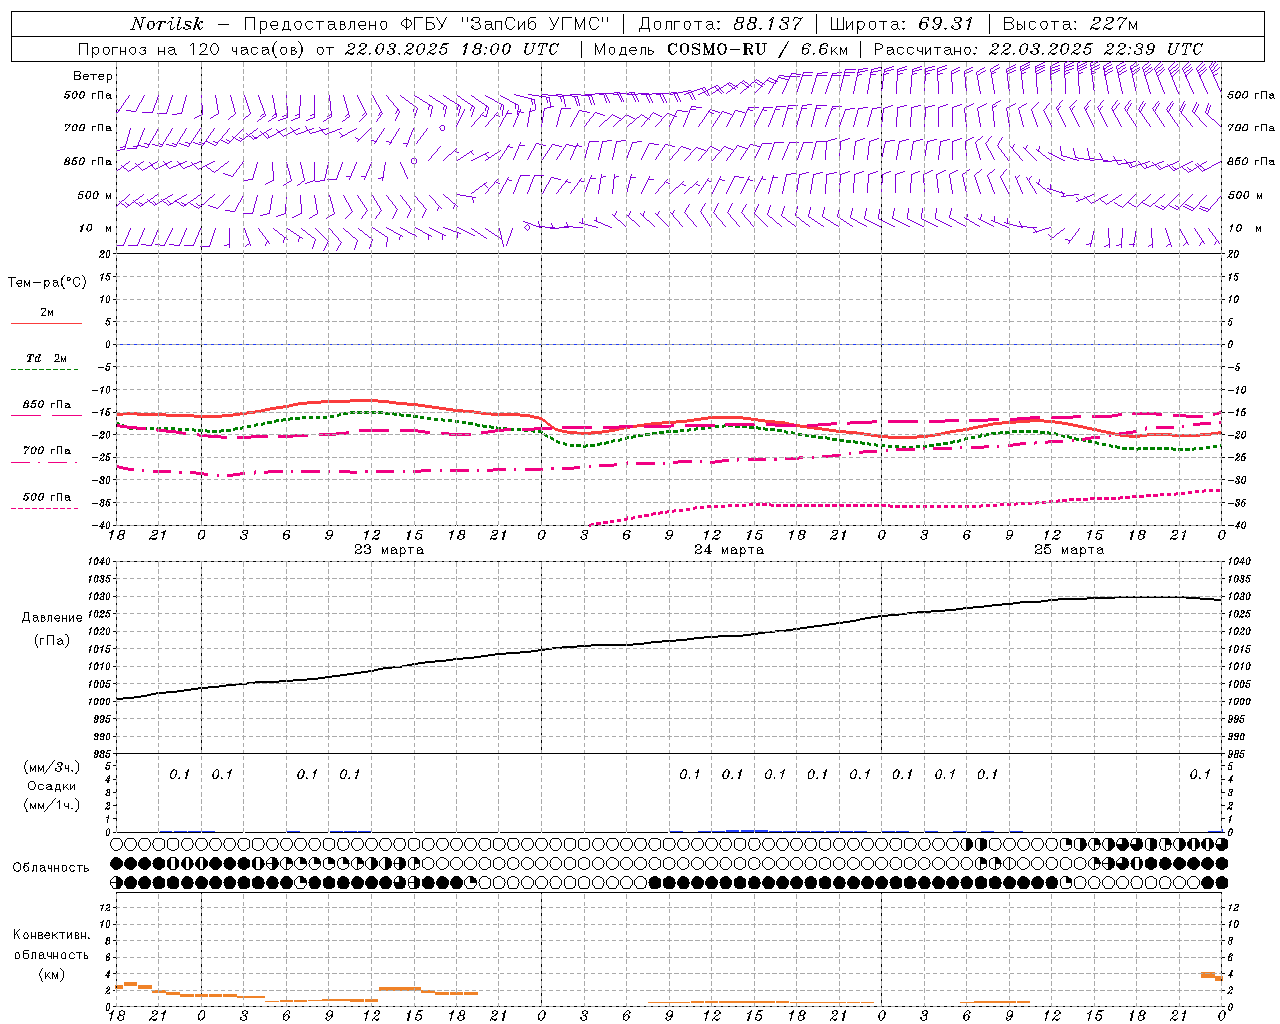Viewport: 1280px width, 1024px height.
Task: Click the 'Тем-ра(°C)' temperature panel label
Action: pyautogui.click(x=47, y=283)
